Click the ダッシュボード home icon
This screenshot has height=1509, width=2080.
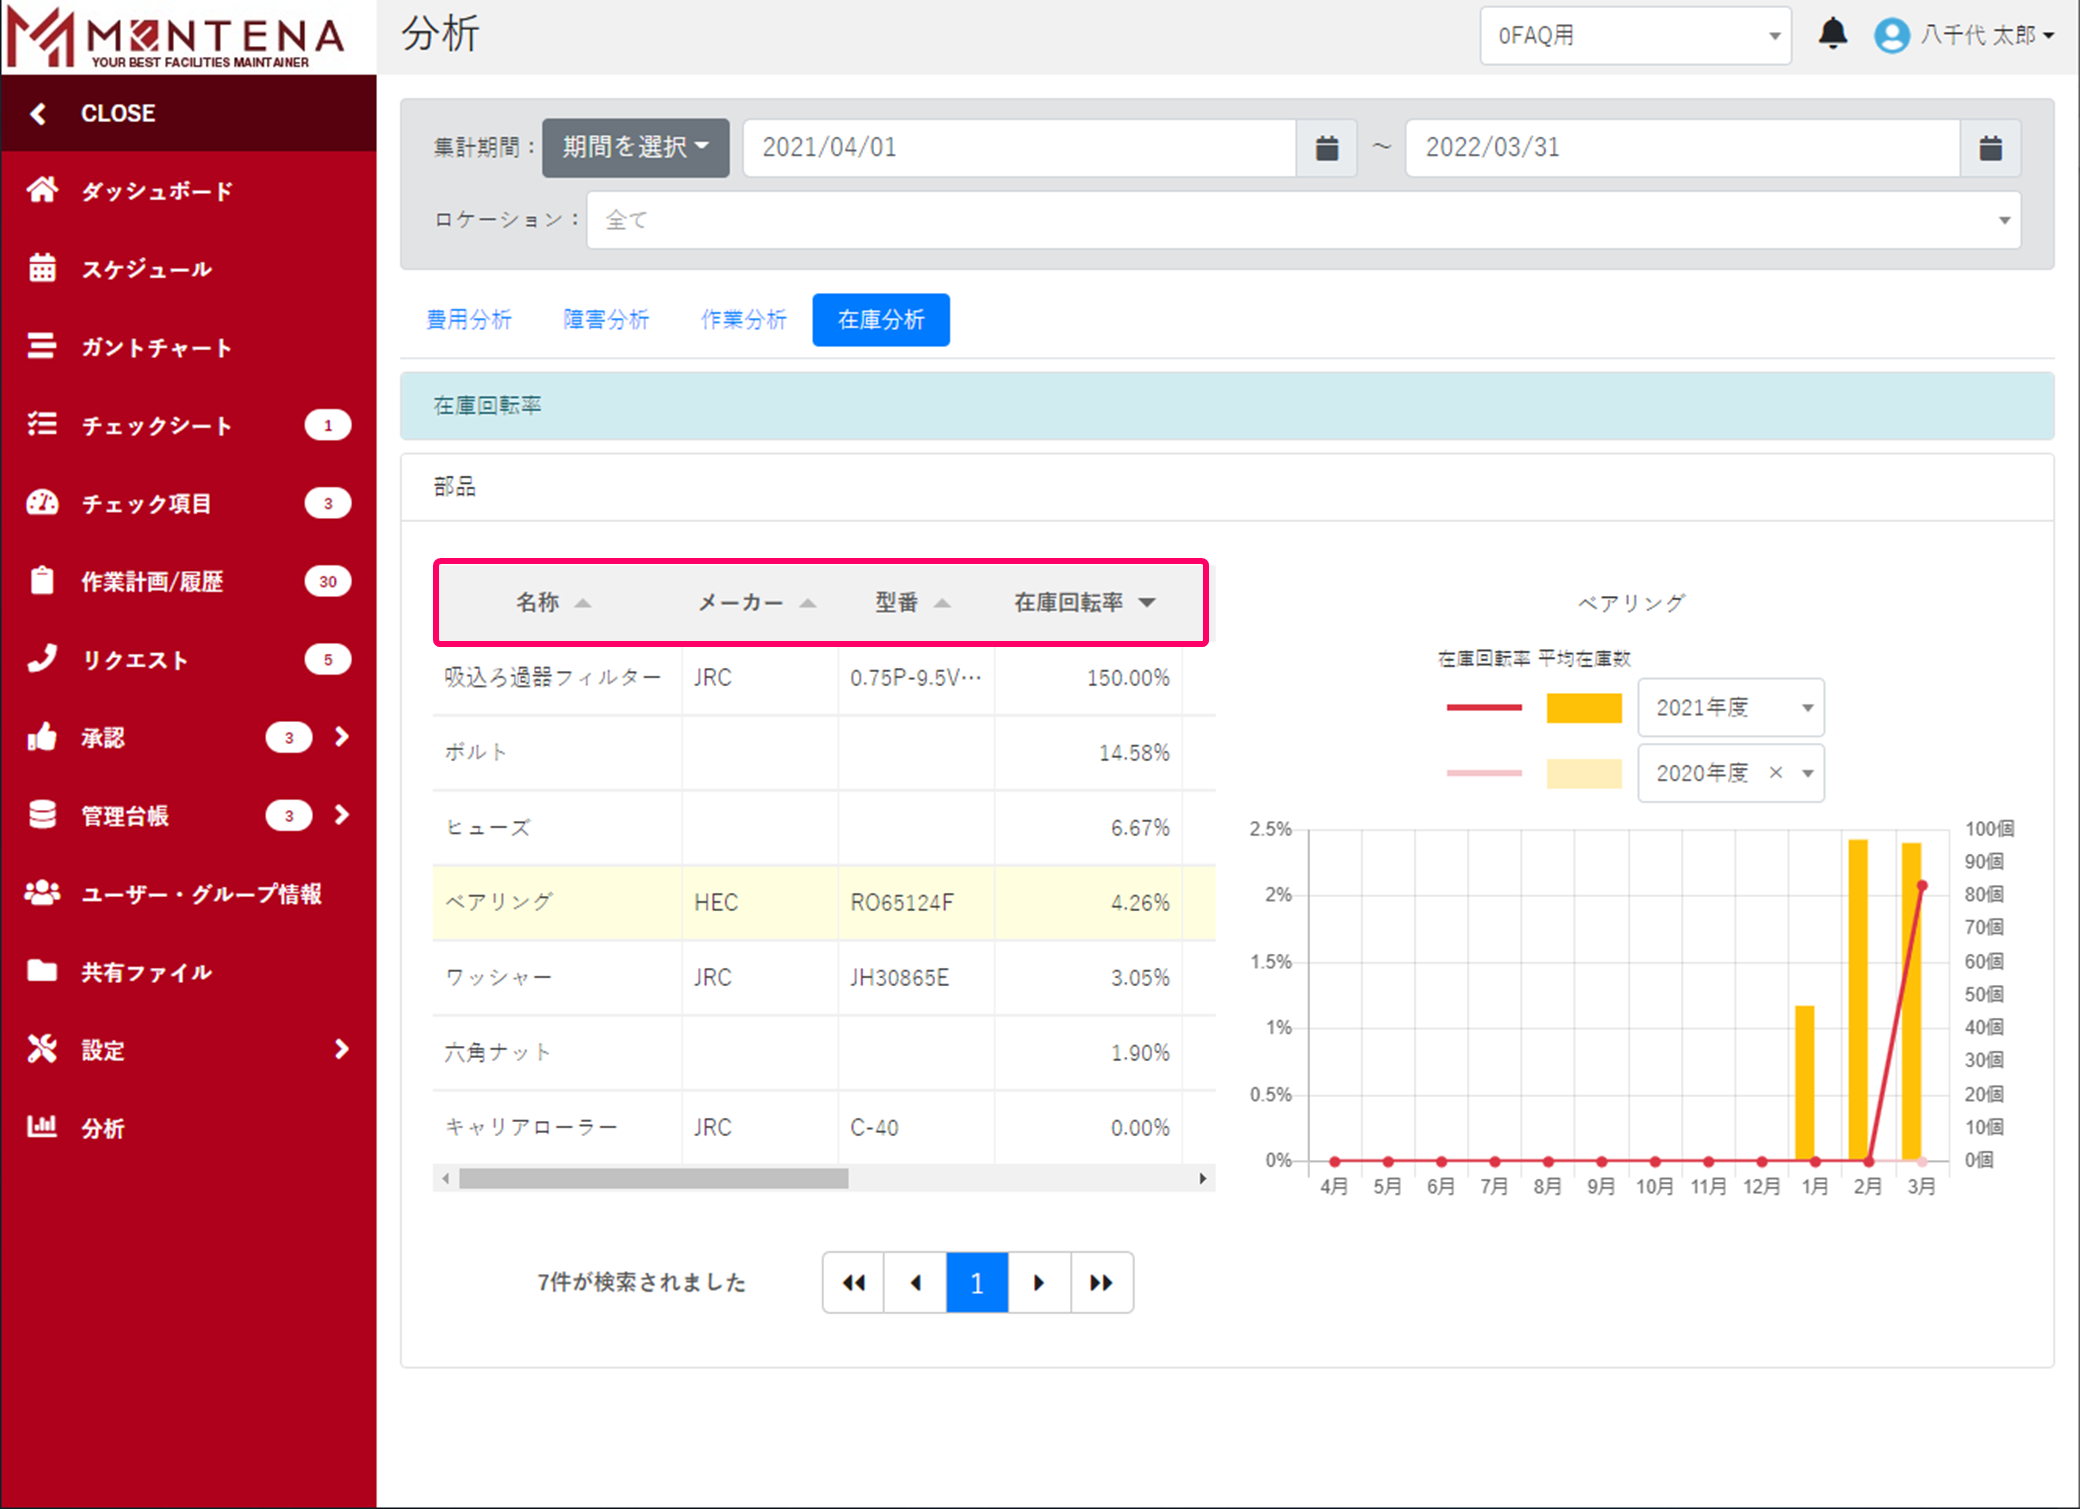click(x=42, y=190)
